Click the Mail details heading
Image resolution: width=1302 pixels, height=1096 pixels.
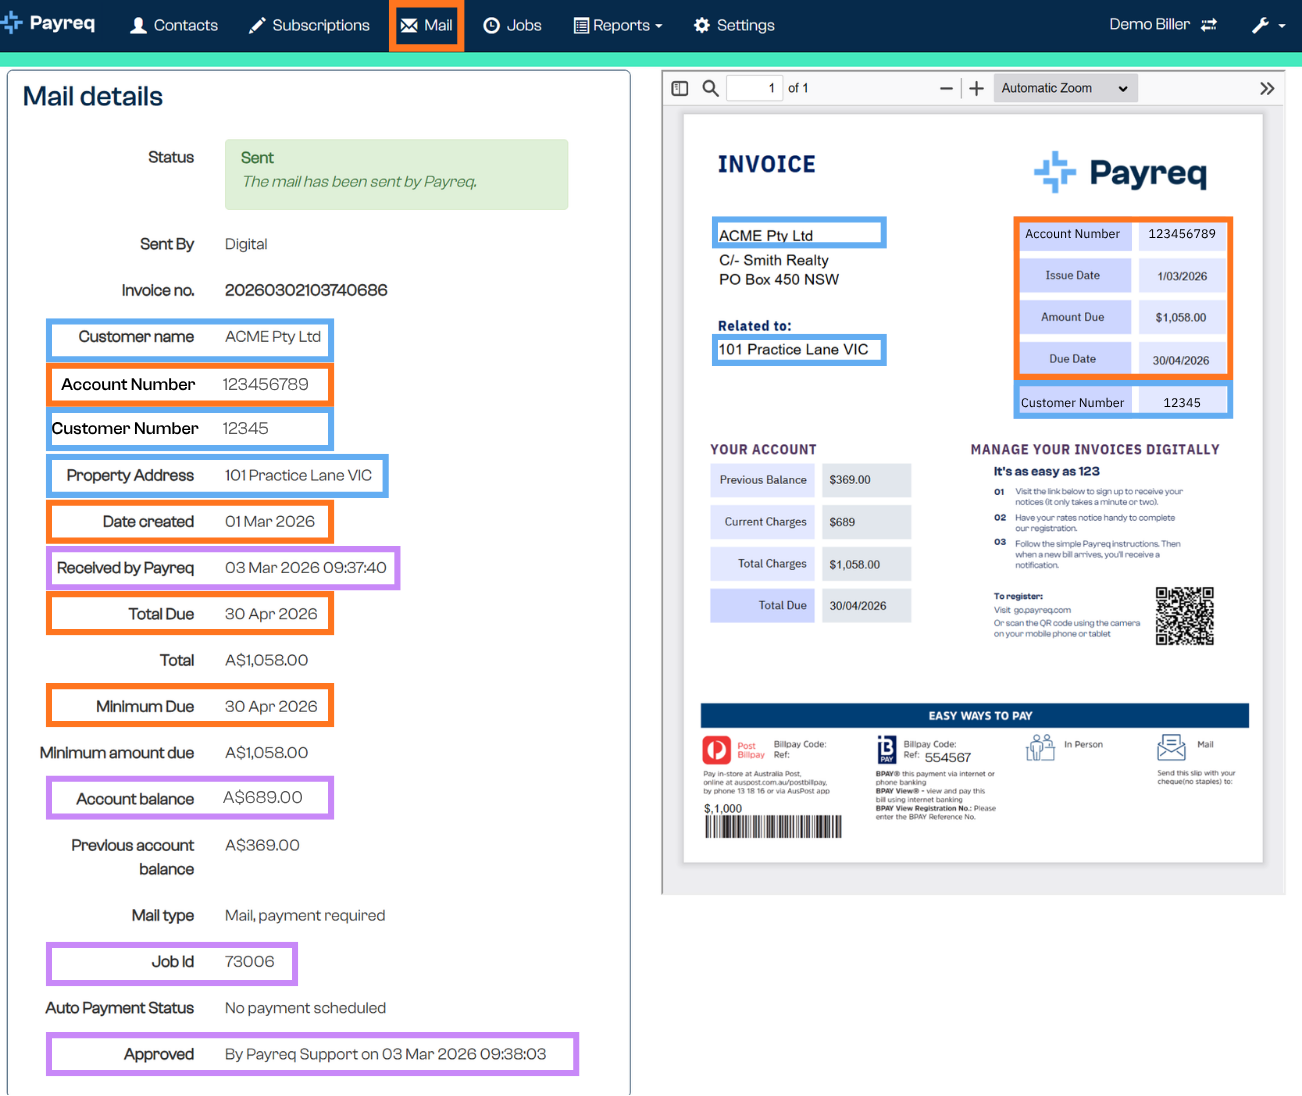(93, 96)
